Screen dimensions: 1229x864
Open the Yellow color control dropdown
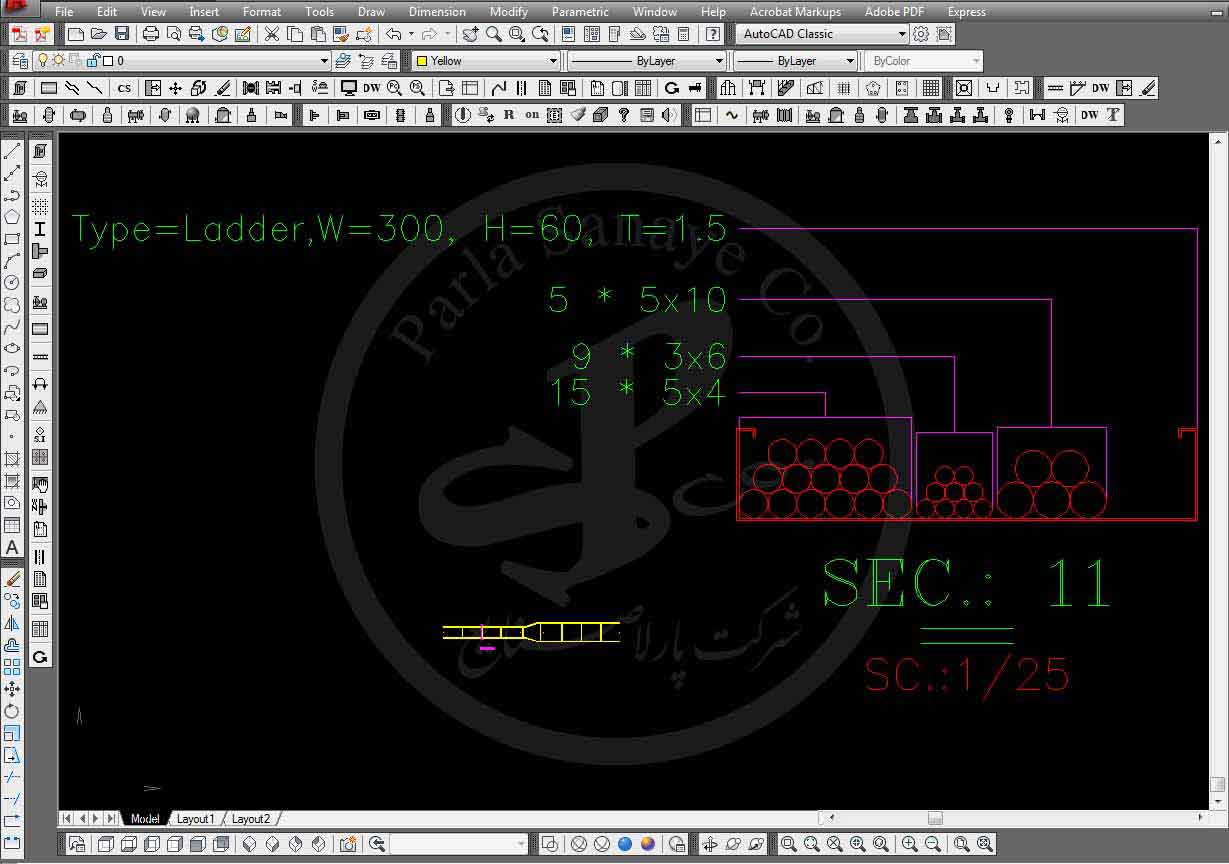pos(553,61)
